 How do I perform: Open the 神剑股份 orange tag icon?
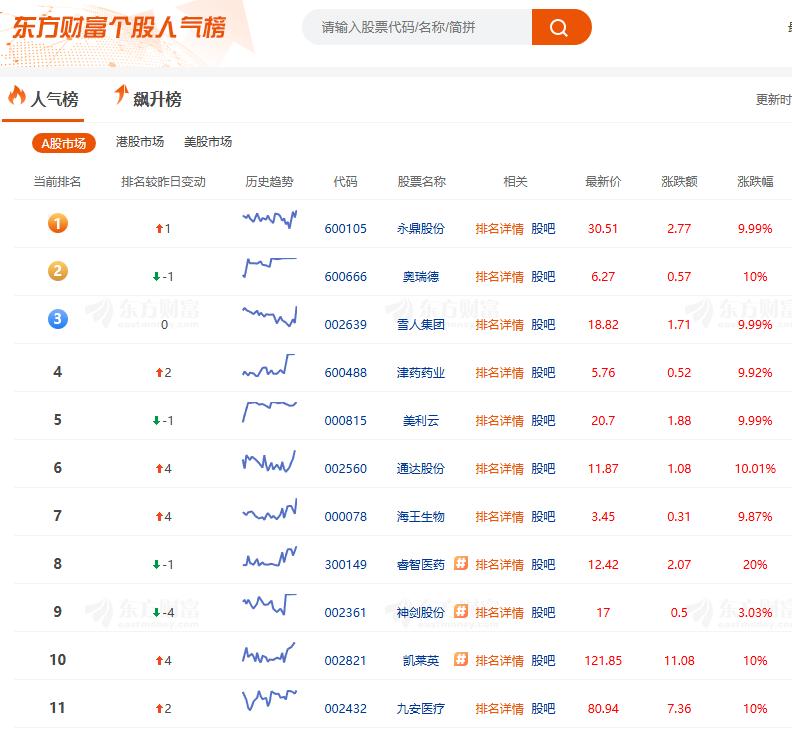click(461, 611)
